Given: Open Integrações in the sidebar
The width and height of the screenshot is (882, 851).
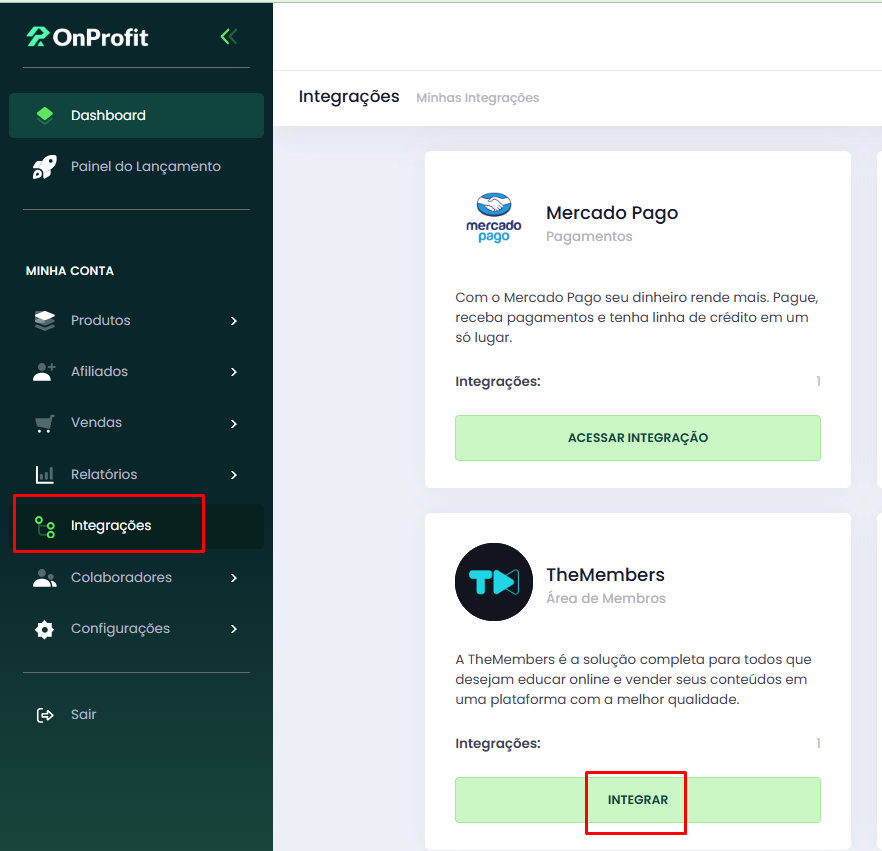Looking at the screenshot, I should click(x=136, y=525).
